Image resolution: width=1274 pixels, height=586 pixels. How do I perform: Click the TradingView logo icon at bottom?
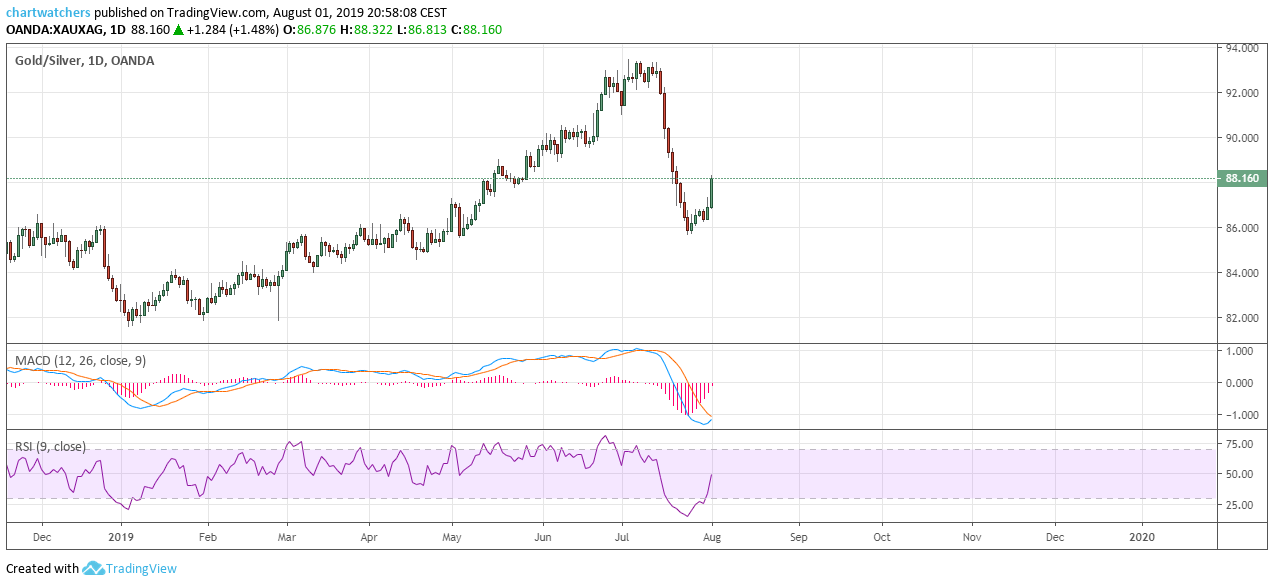coord(93,568)
